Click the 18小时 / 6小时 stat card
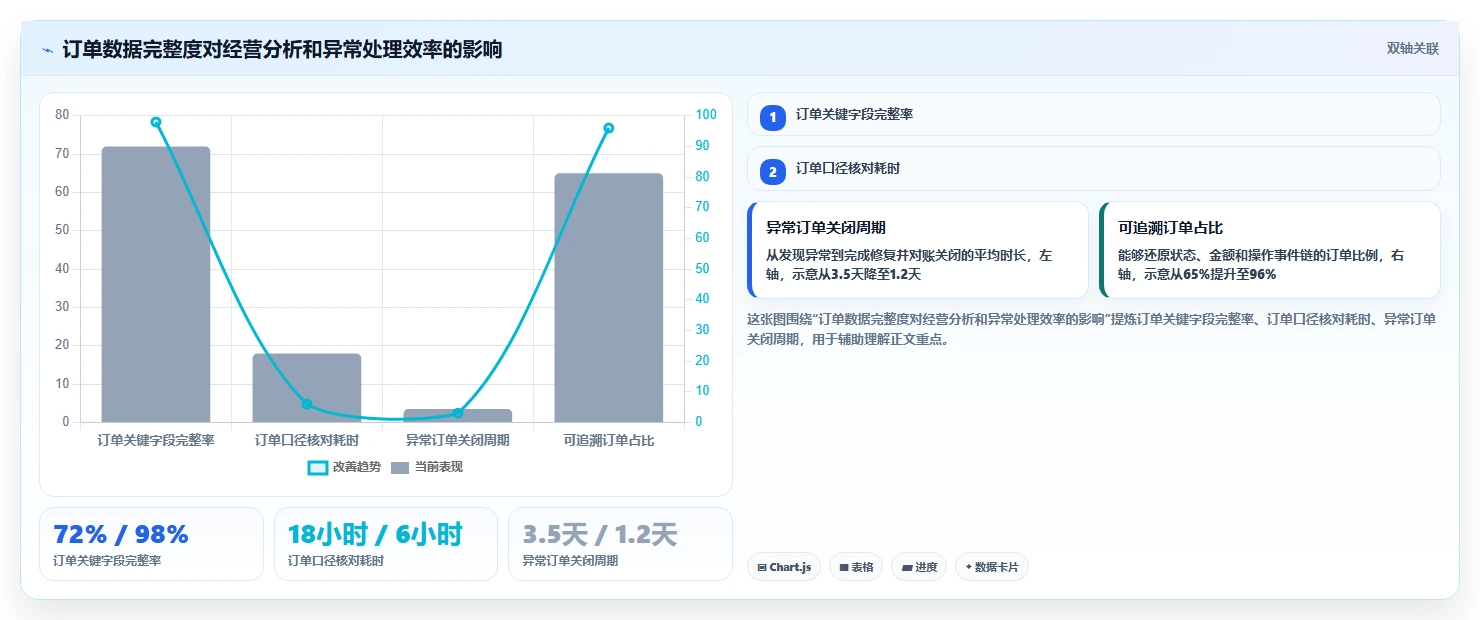Viewport: 1480px width, 620px height. click(386, 544)
